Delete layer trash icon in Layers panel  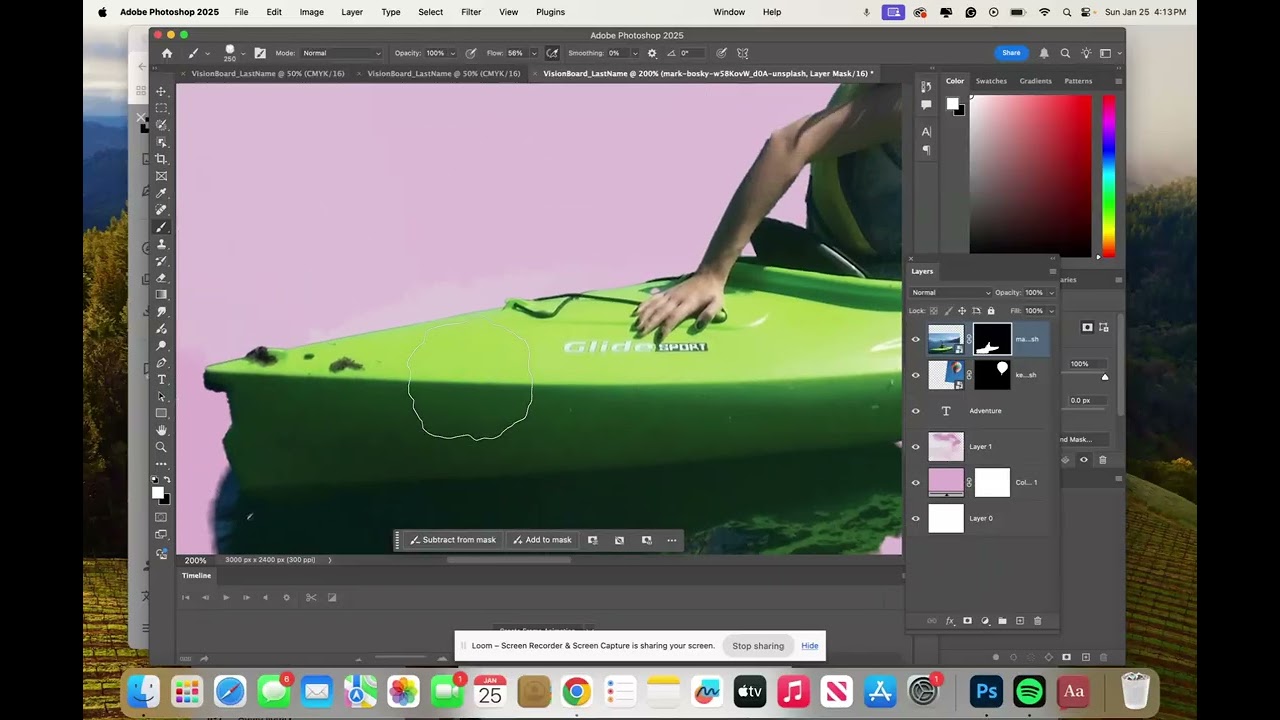point(1037,621)
